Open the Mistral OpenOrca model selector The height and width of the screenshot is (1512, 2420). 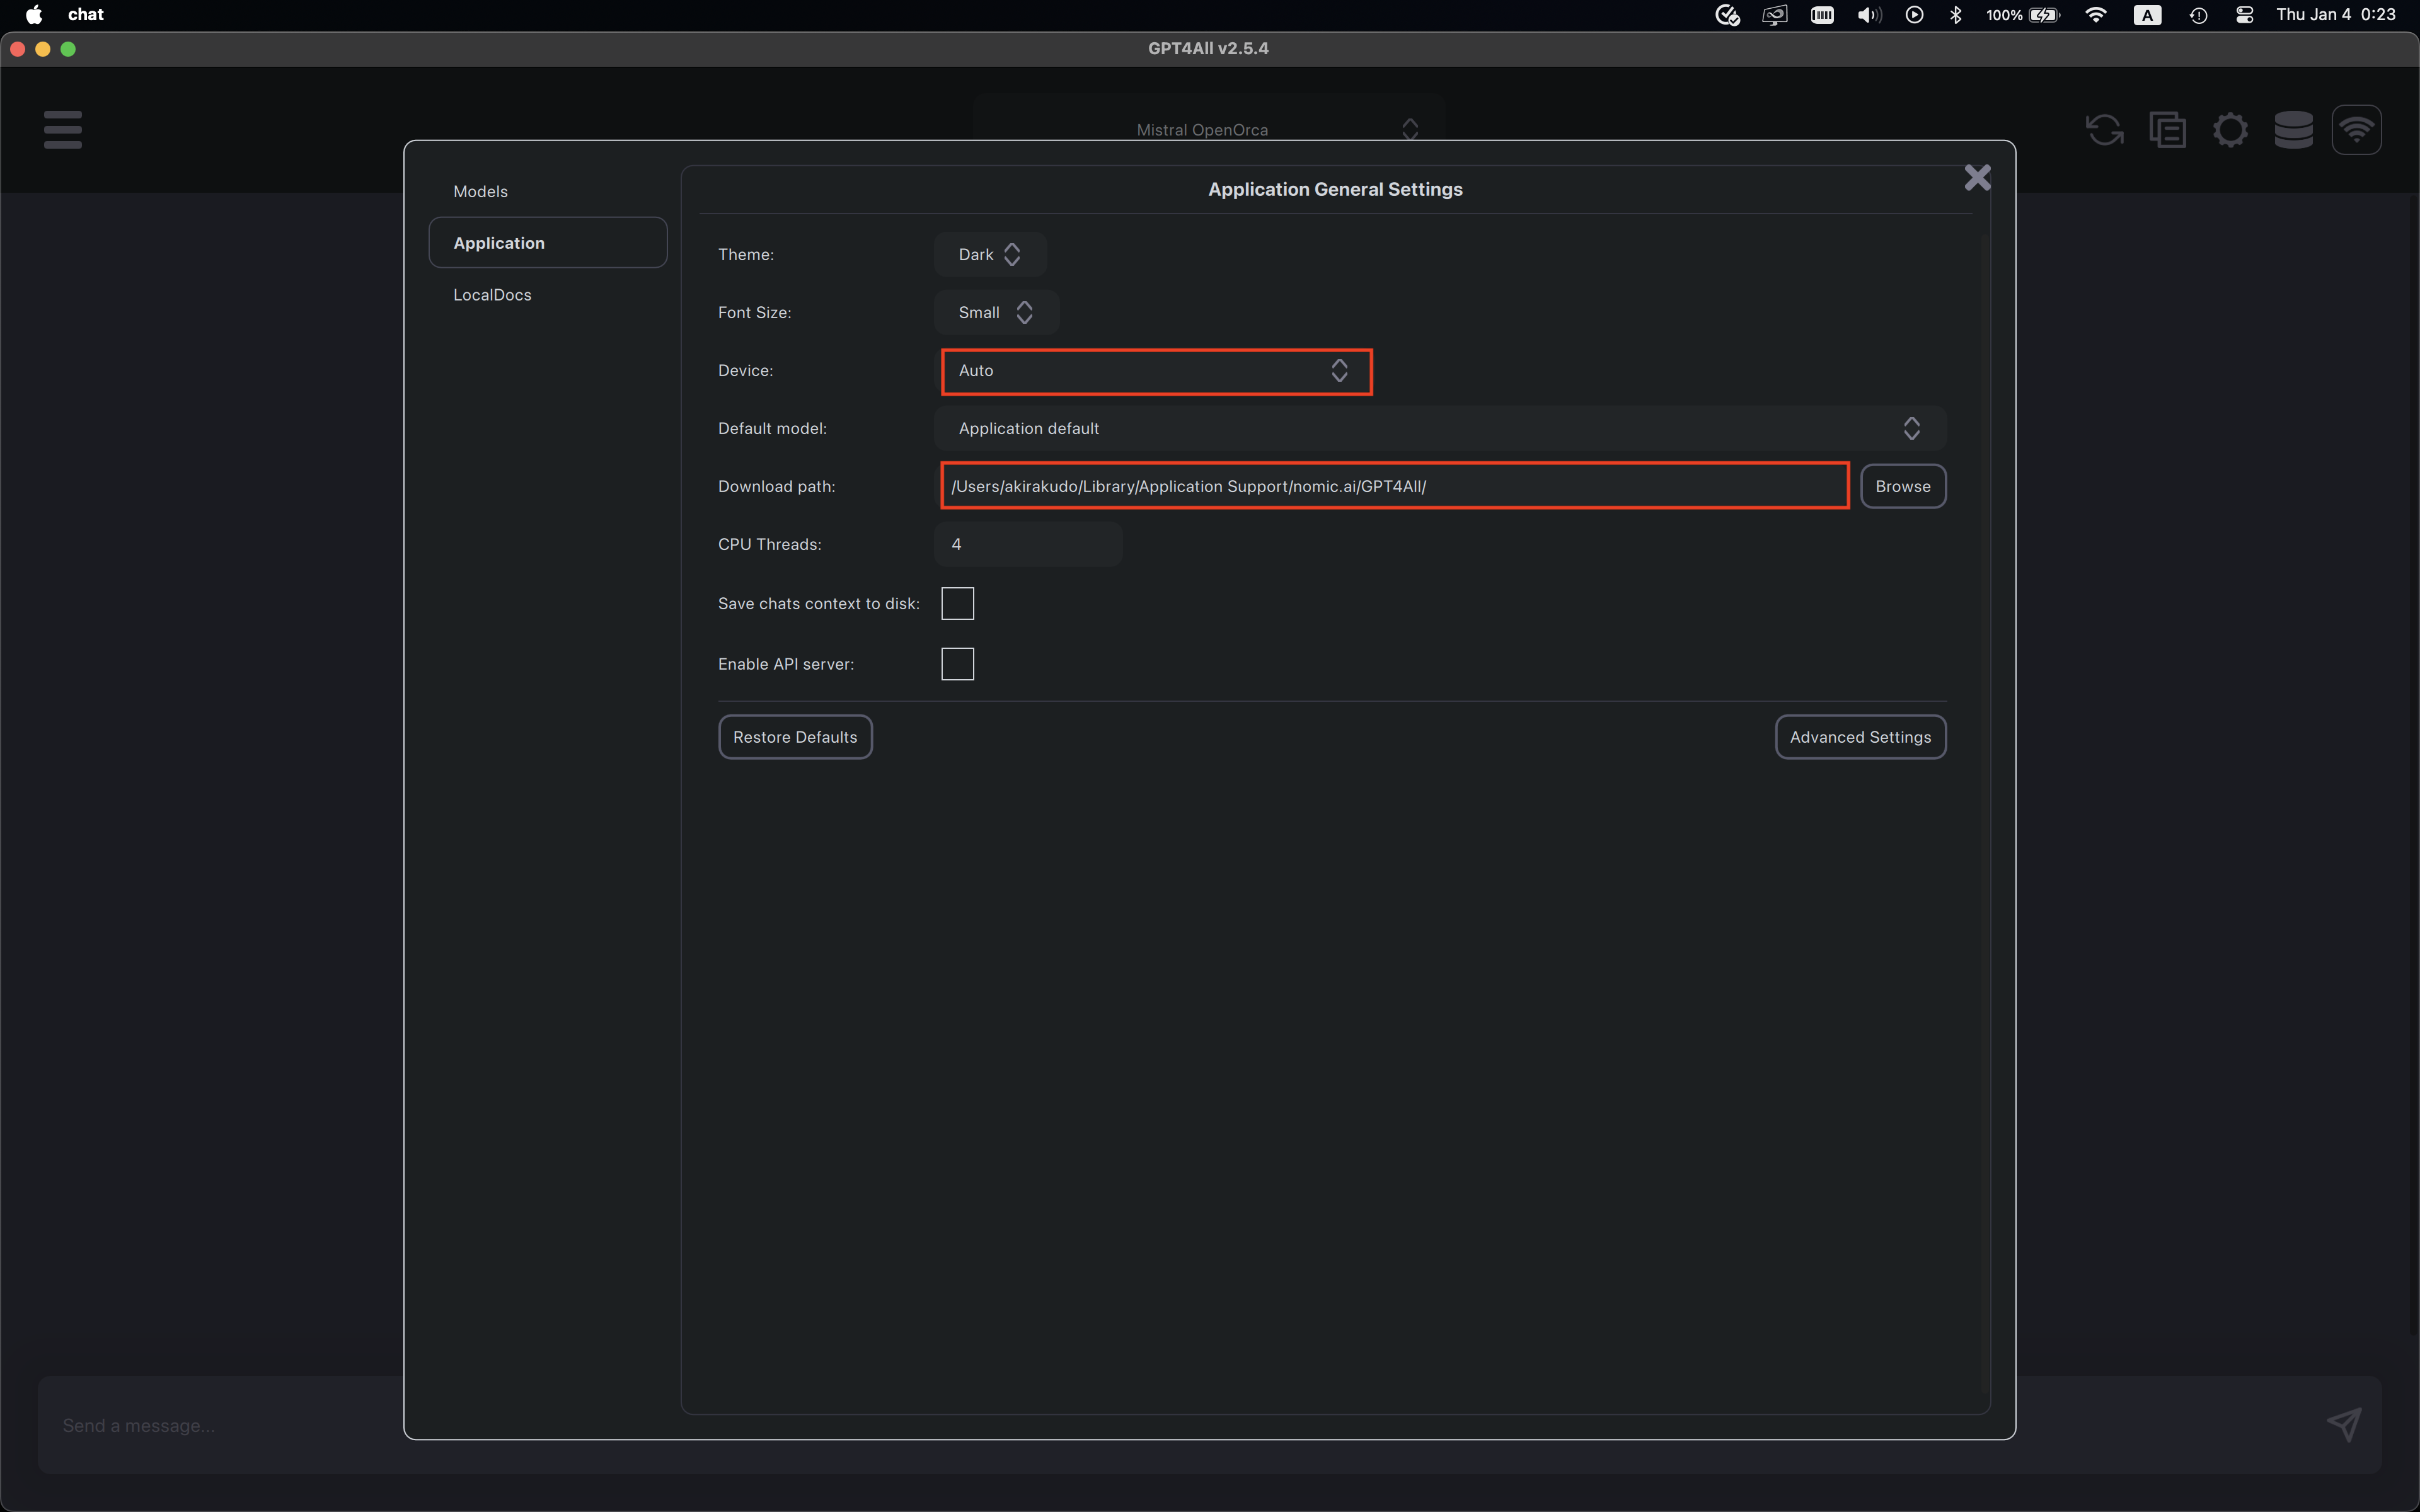1209,129
